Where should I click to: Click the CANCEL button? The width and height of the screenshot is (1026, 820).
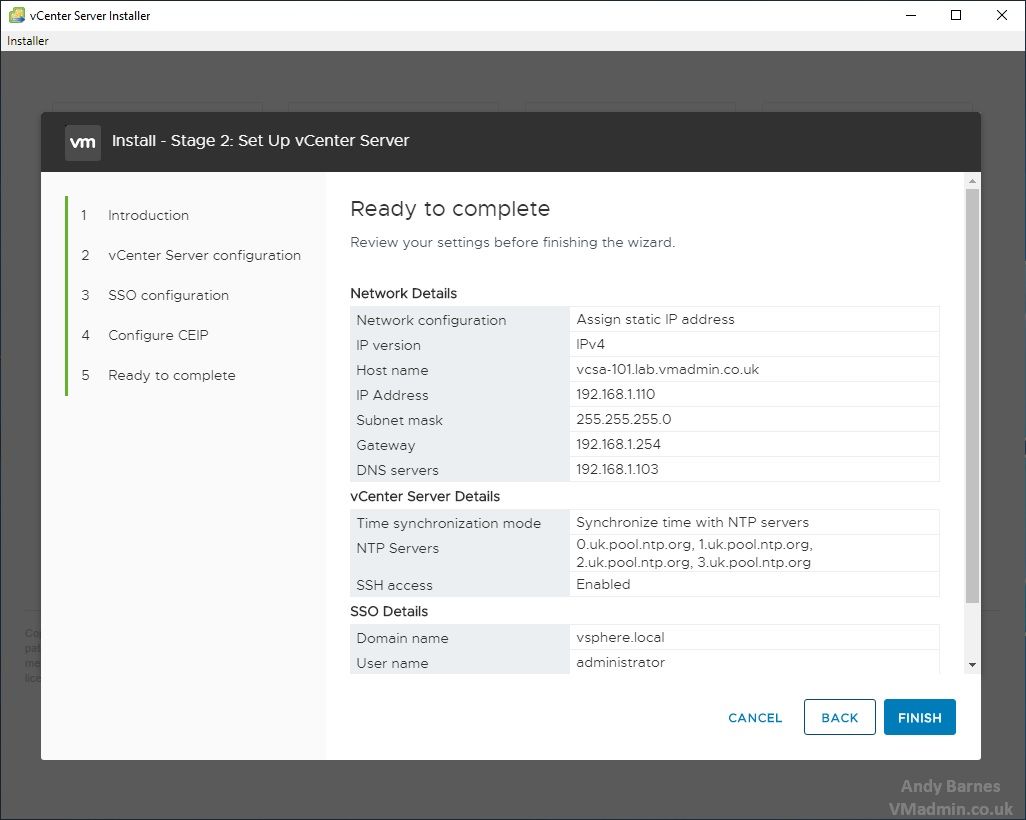coord(755,718)
